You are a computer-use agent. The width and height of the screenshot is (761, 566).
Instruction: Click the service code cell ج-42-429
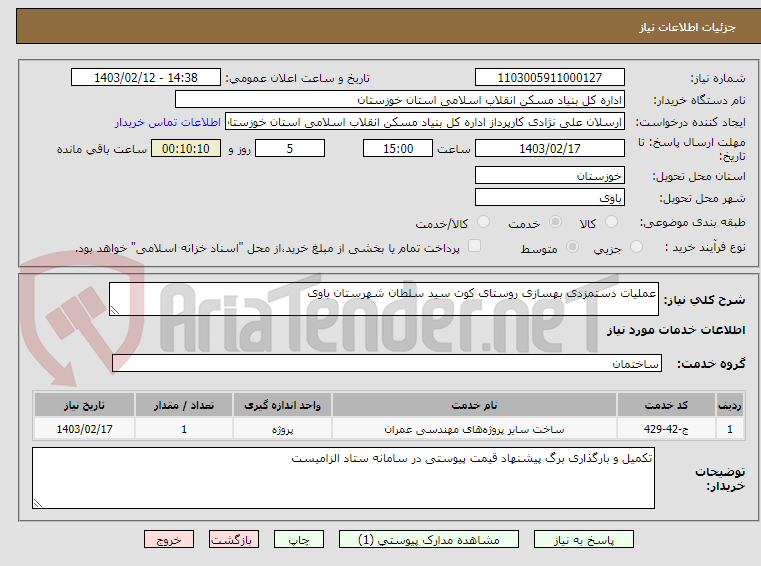(666, 429)
